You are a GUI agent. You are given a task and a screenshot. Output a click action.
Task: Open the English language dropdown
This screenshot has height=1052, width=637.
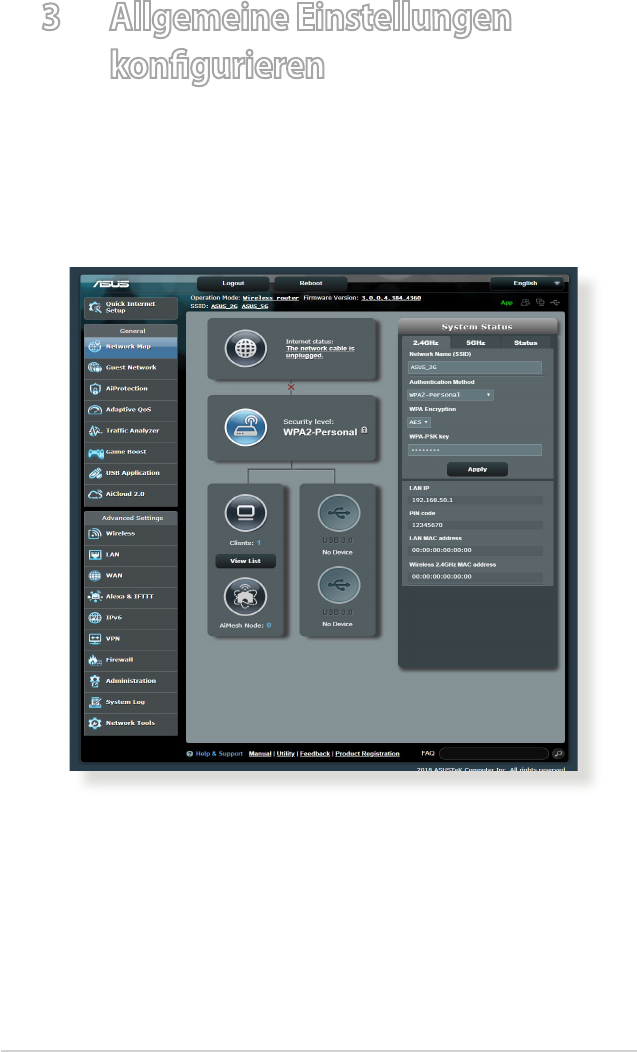click(x=526, y=283)
